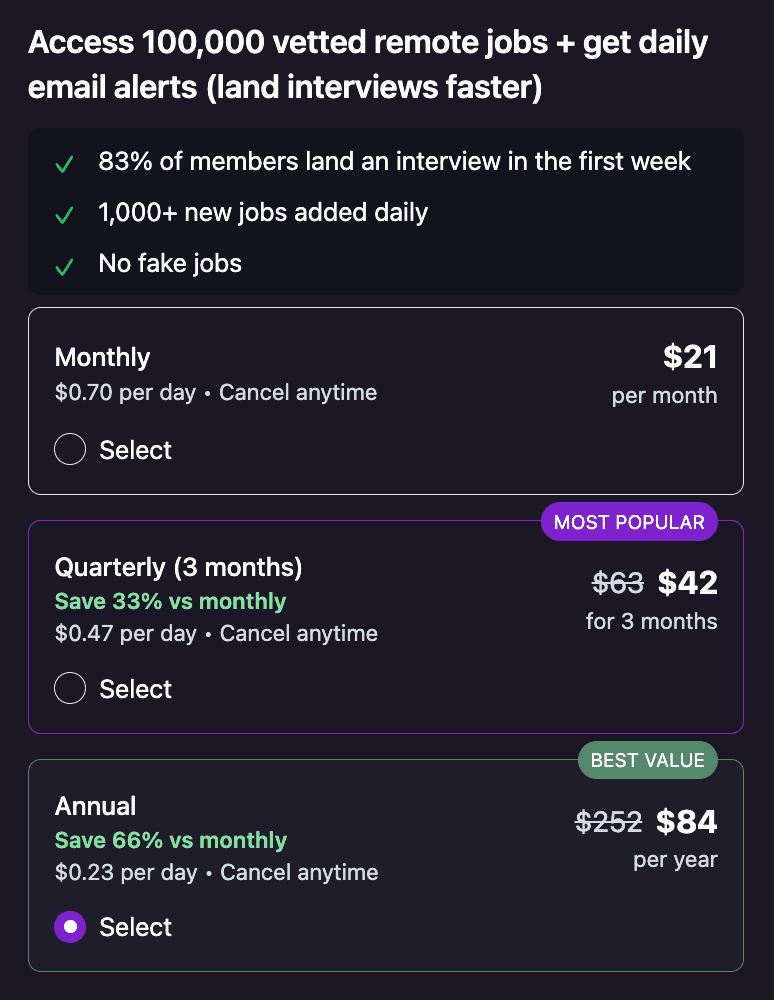Click the selected Annual plan radio button
Viewport: 774px width, 1000px height.
(x=70, y=927)
